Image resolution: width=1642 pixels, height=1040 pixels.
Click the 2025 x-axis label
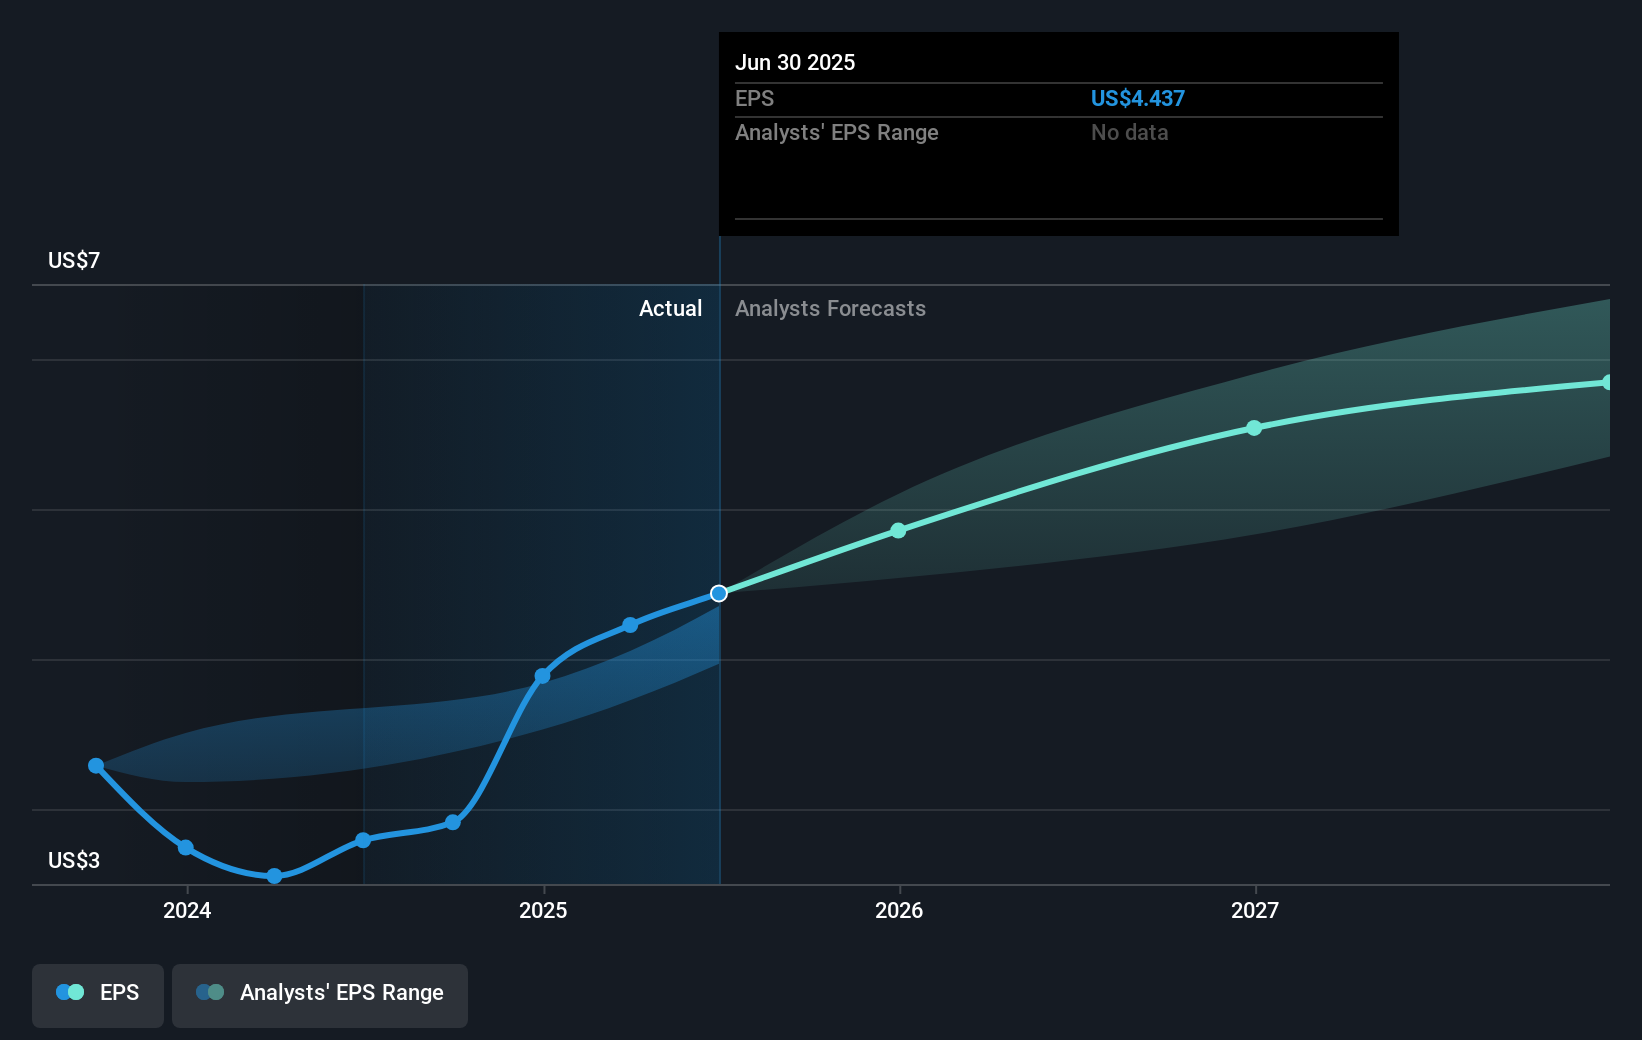[543, 910]
